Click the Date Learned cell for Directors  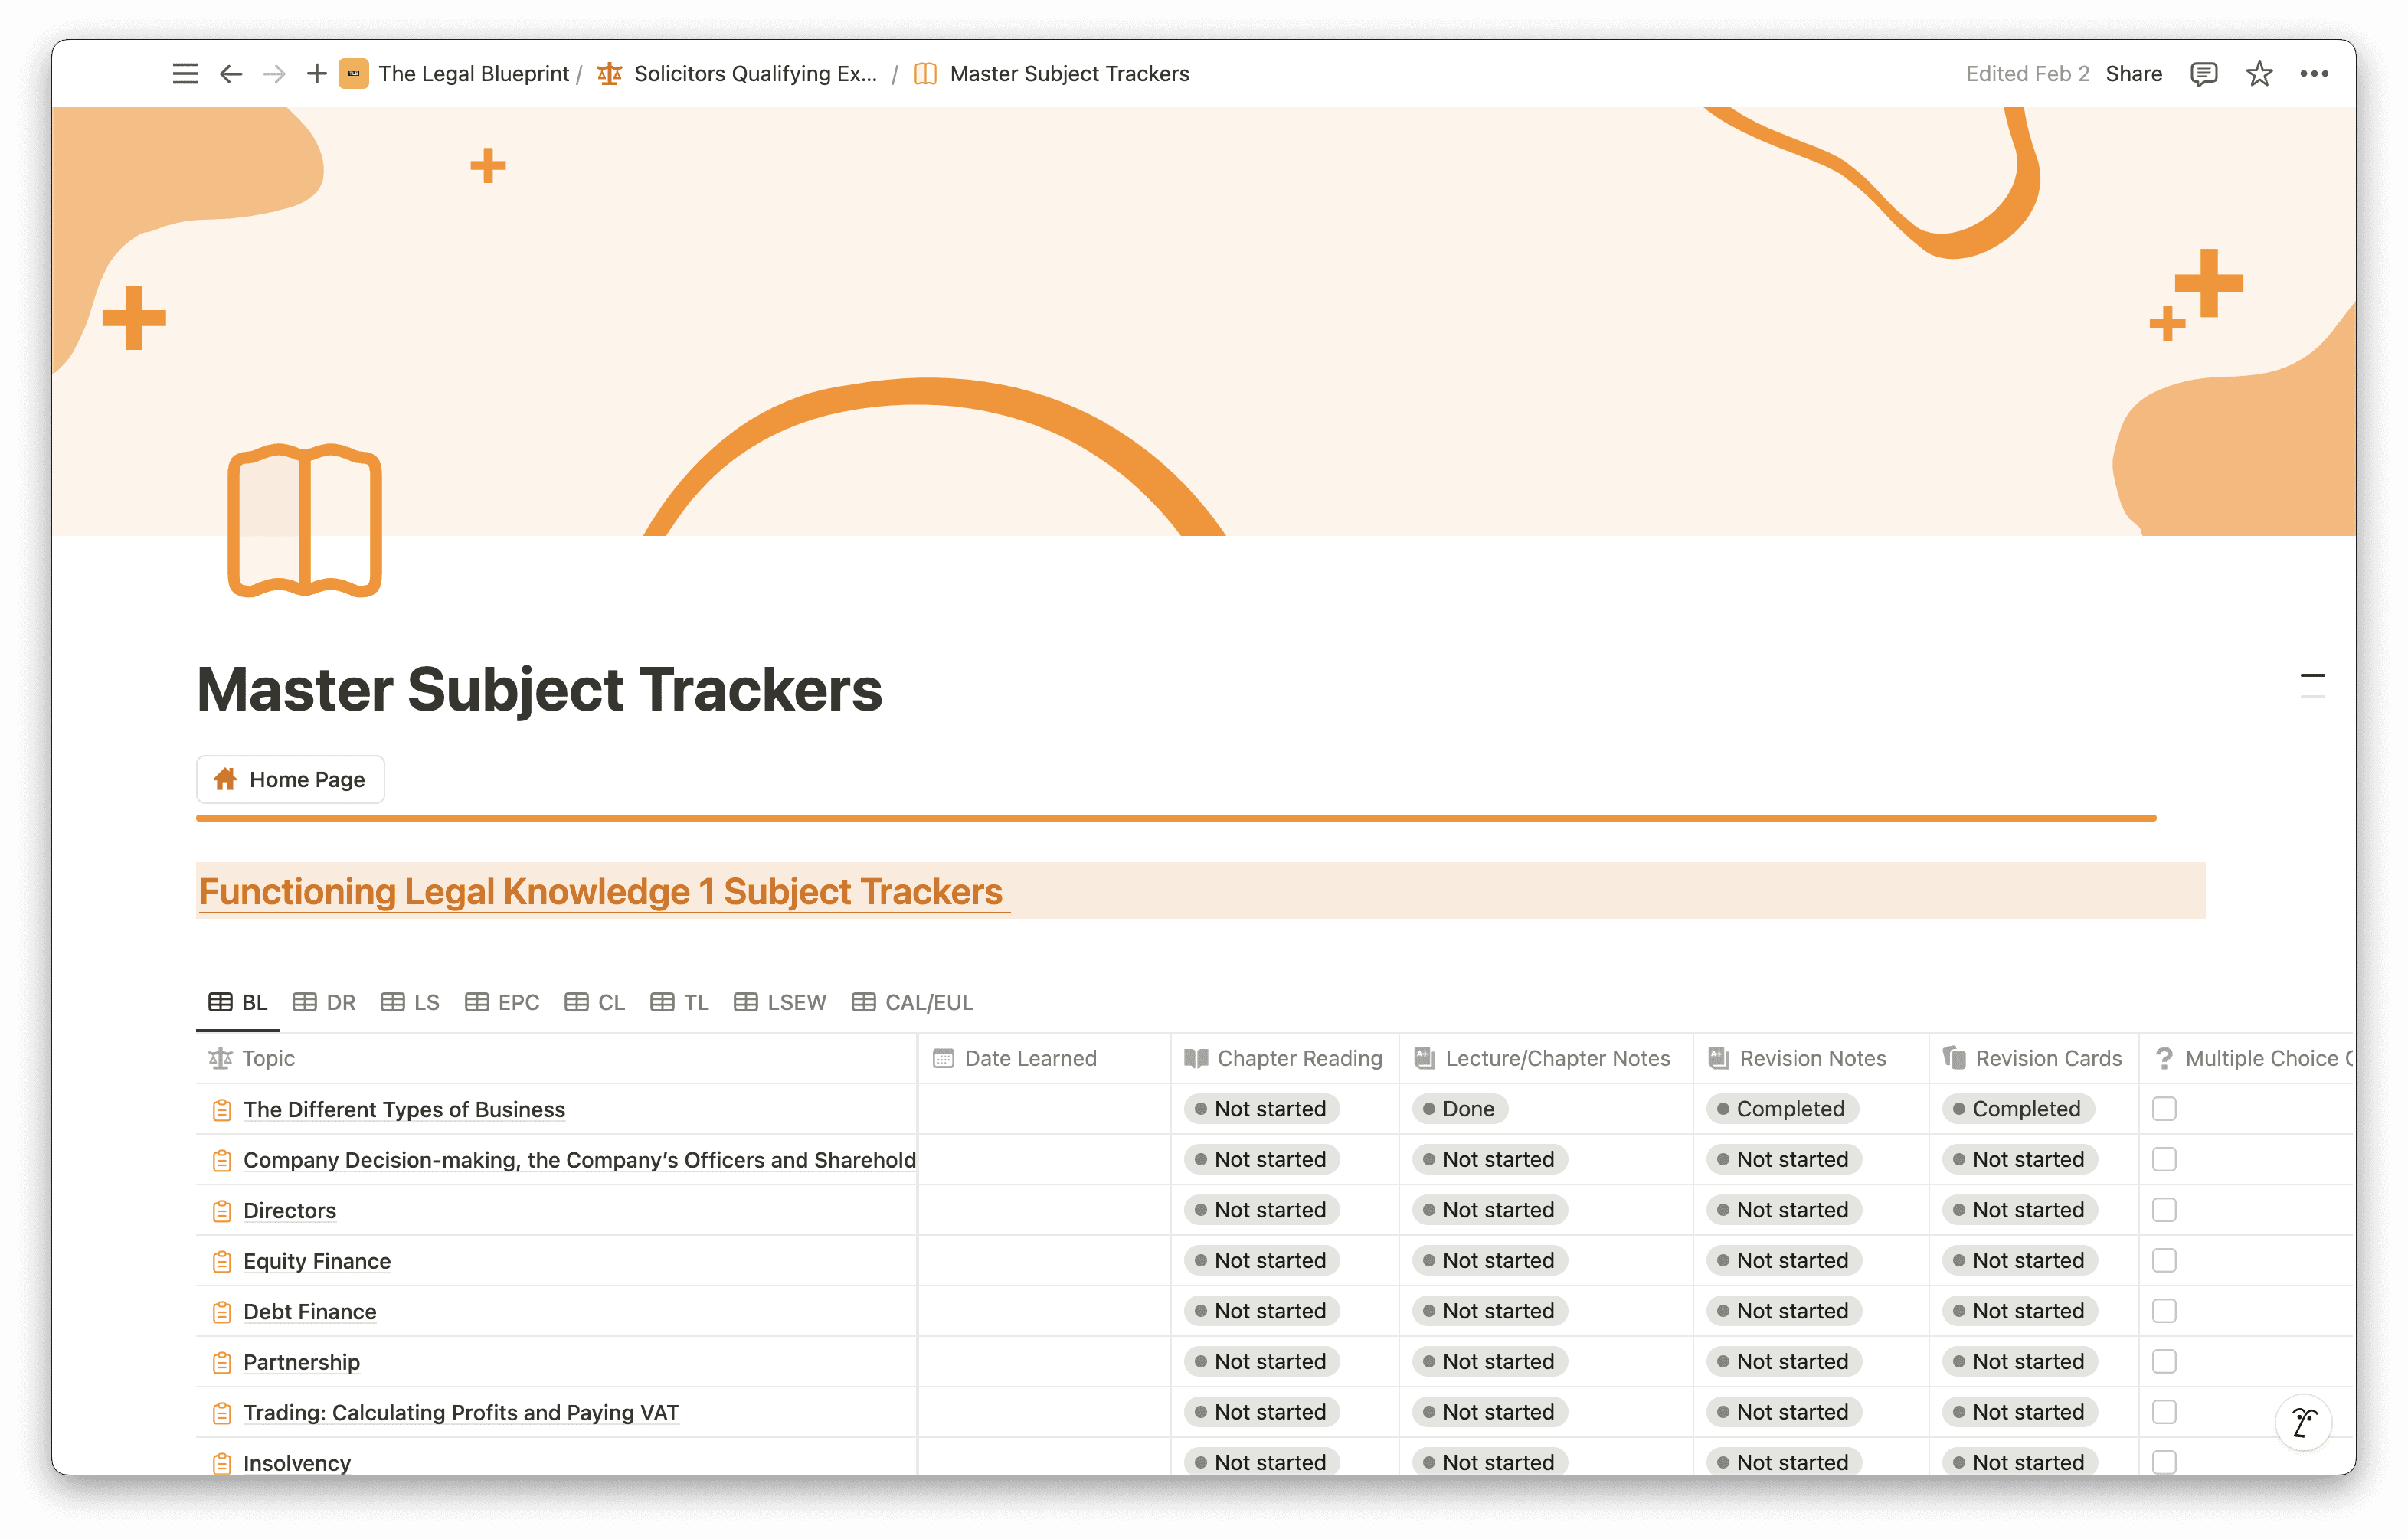coord(1043,1210)
